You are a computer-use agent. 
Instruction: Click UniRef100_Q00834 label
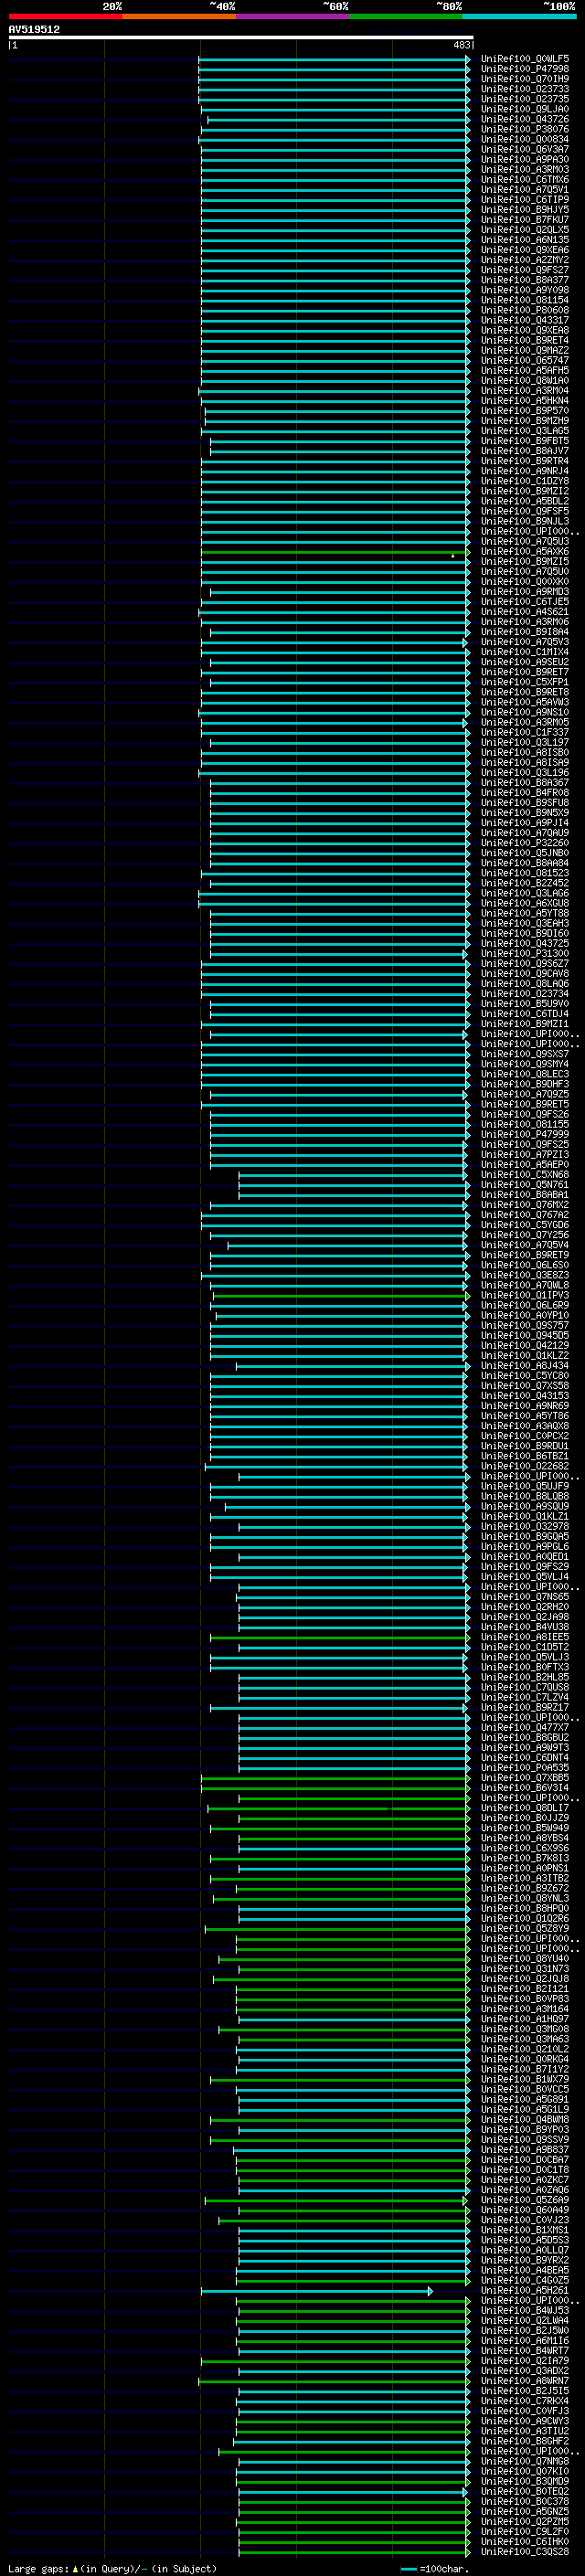tap(525, 139)
